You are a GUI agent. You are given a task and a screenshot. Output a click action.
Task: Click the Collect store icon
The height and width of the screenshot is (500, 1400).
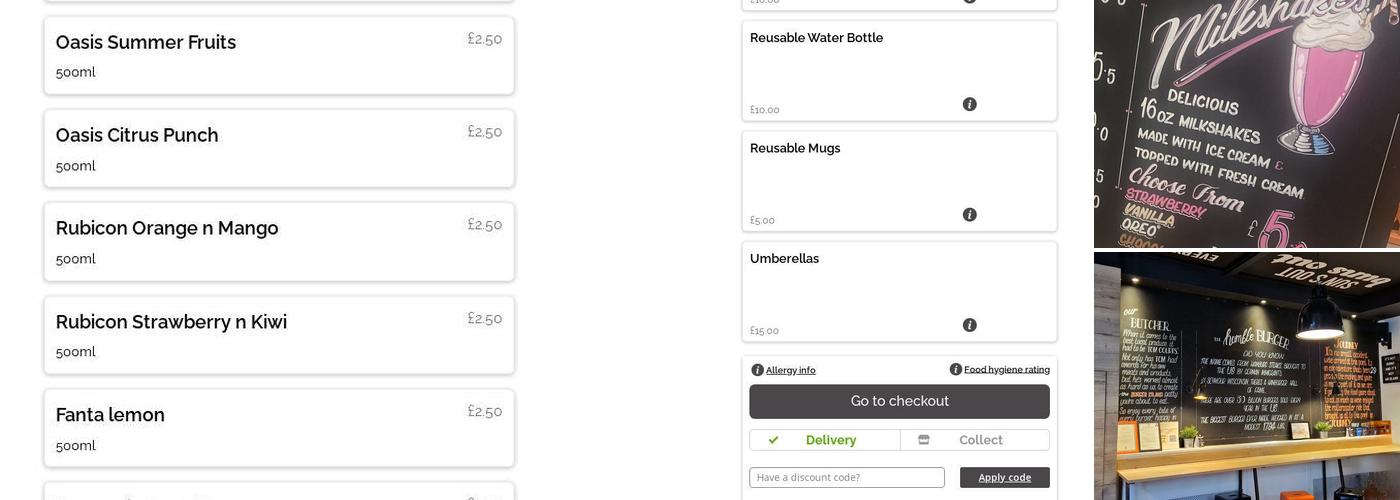[924, 440]
